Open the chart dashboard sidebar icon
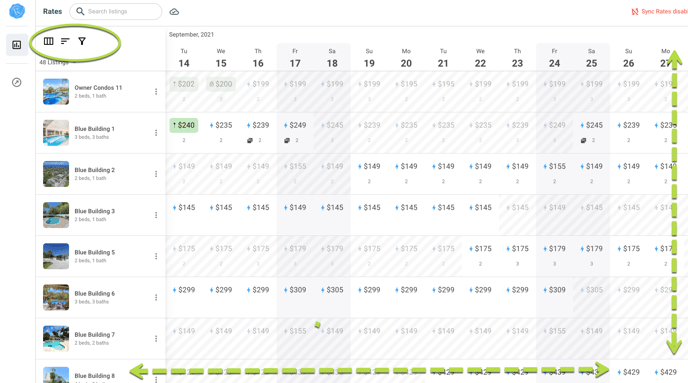 (17, 45)
